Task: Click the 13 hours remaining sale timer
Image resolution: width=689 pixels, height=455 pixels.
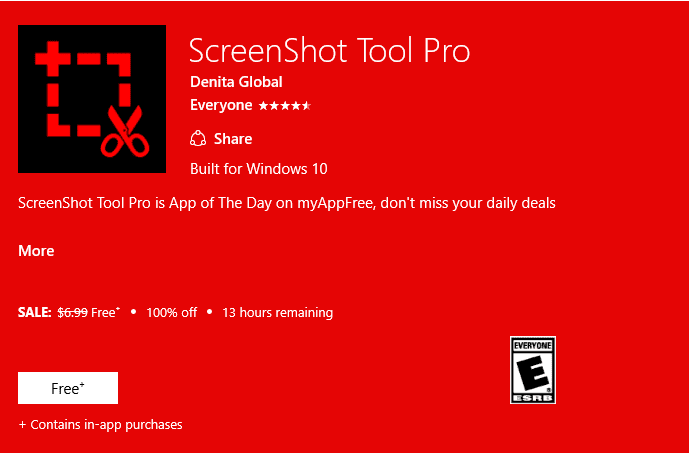Action: click(278, 313)
